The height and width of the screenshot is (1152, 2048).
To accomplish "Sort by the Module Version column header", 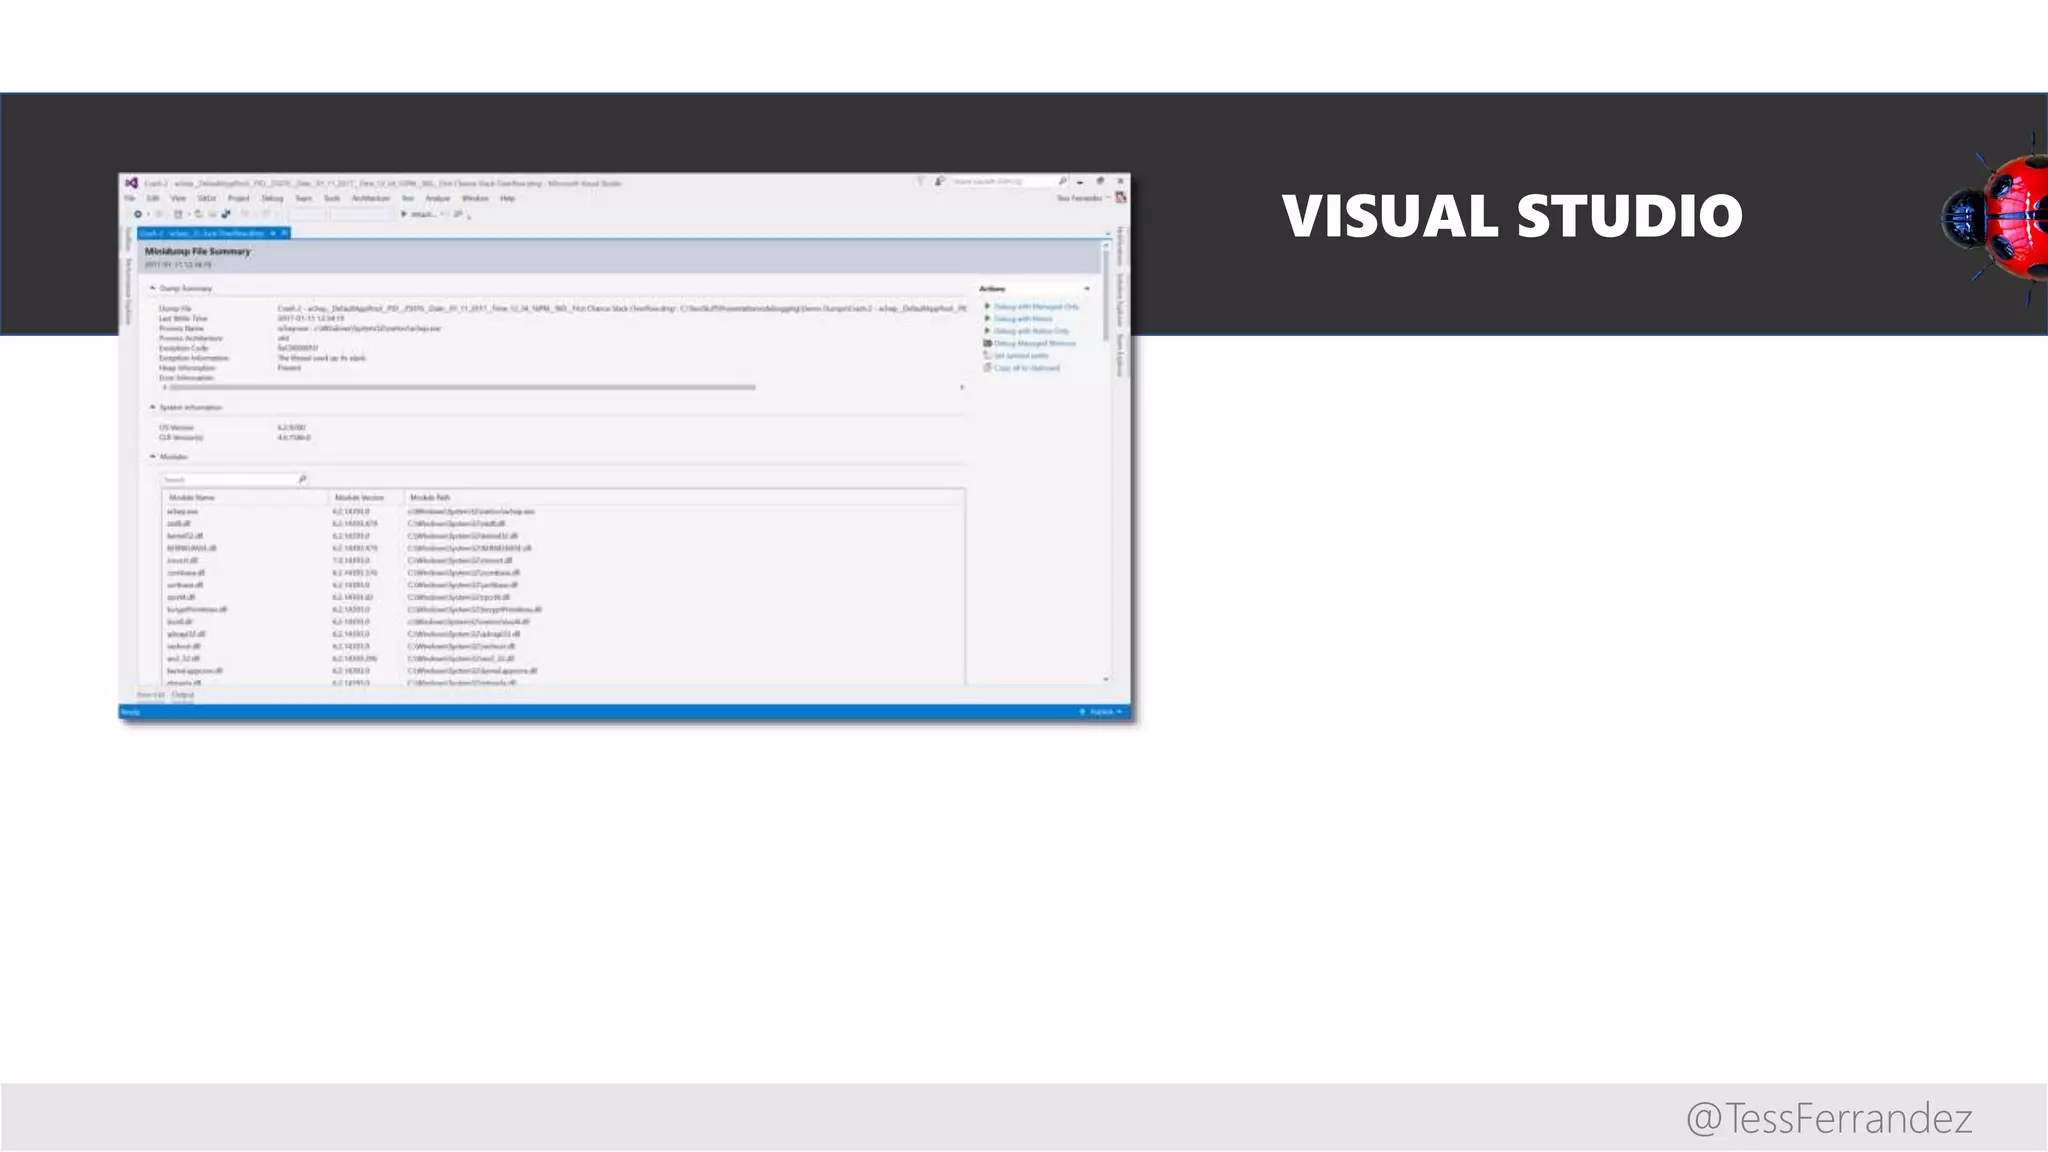I will click(x=367, y=497).
